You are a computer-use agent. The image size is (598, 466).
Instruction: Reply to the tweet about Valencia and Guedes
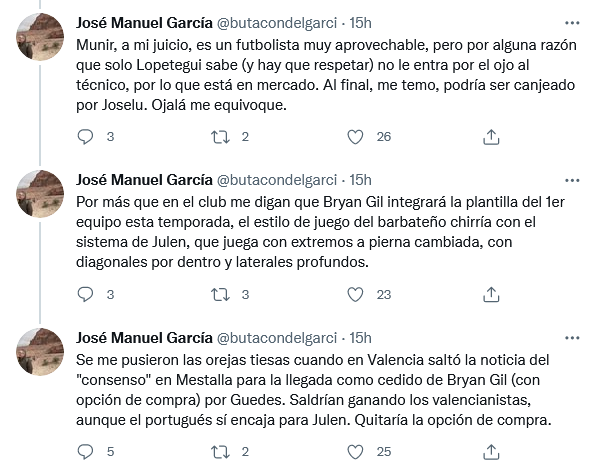pos(85,452)
